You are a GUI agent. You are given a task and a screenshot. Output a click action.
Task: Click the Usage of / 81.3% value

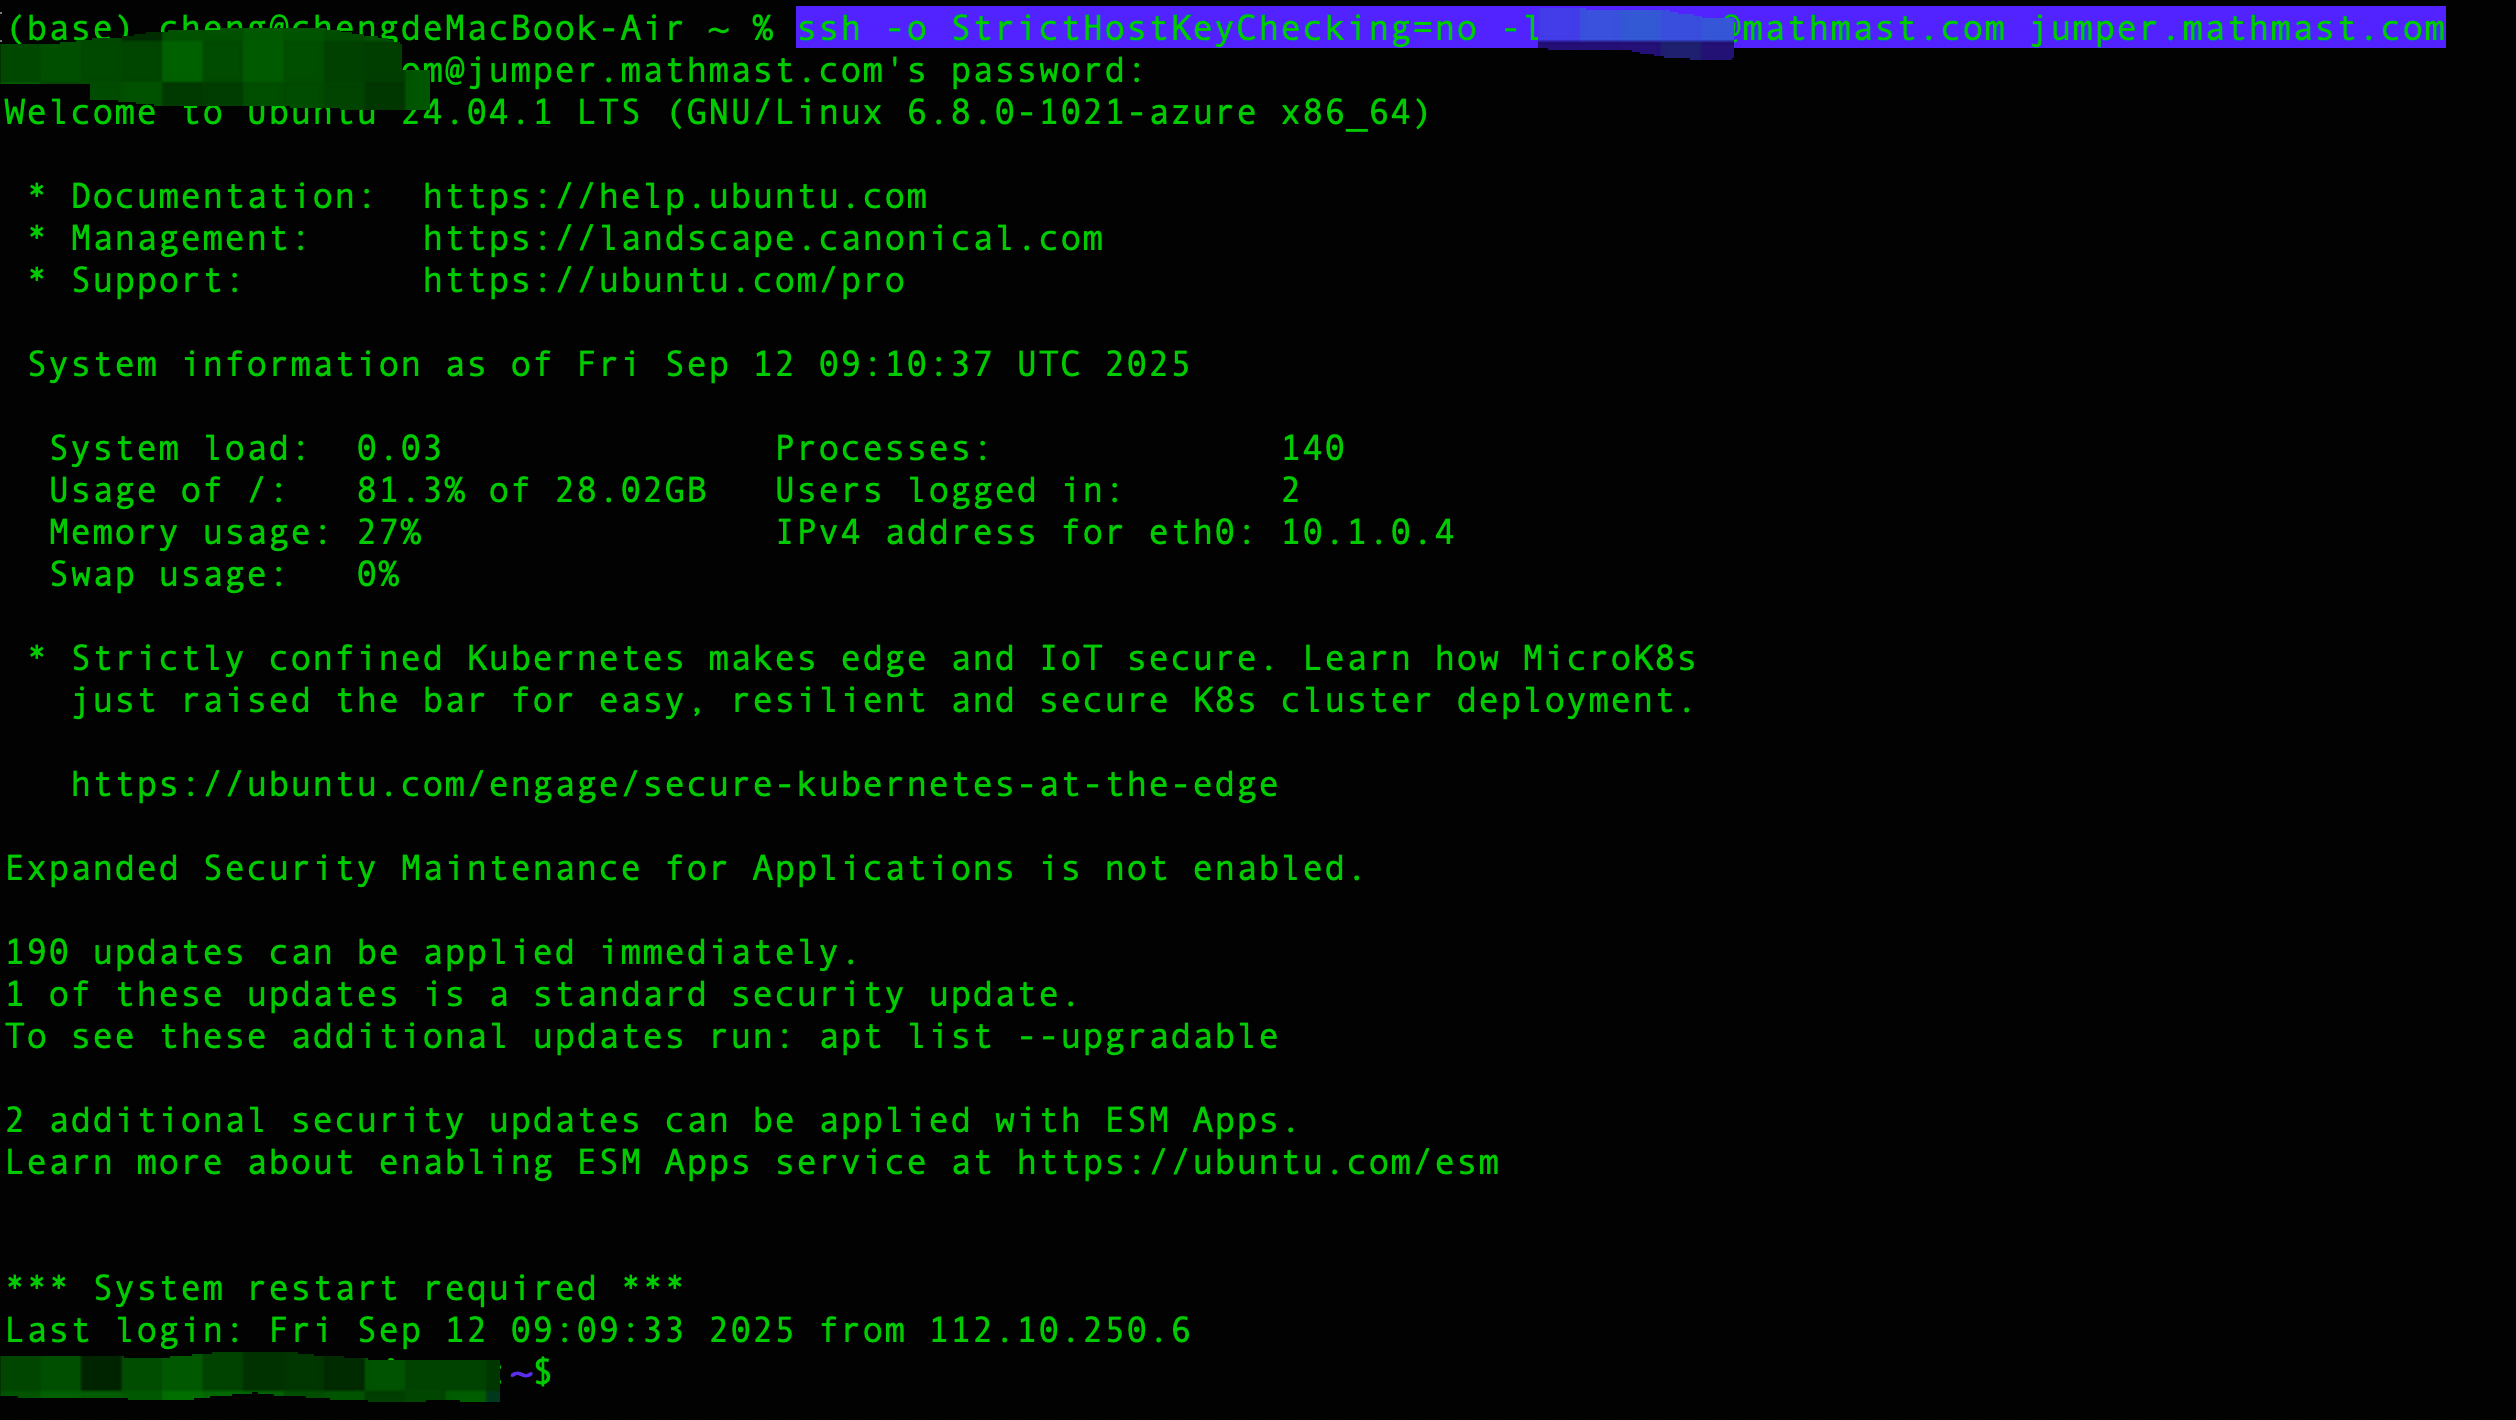pos(411,491)
